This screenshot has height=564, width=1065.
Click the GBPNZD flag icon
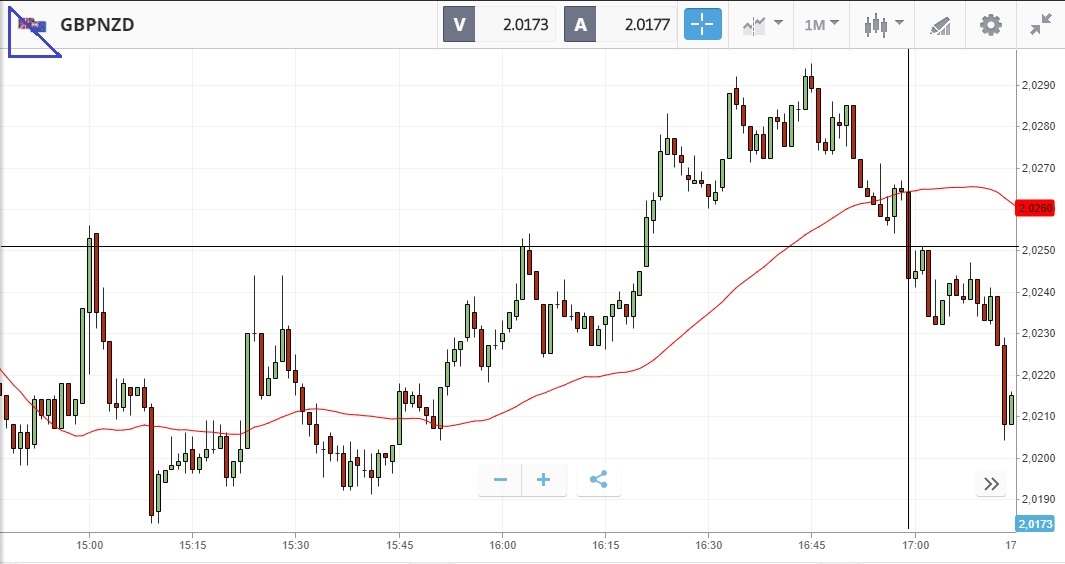click(29, 25)
